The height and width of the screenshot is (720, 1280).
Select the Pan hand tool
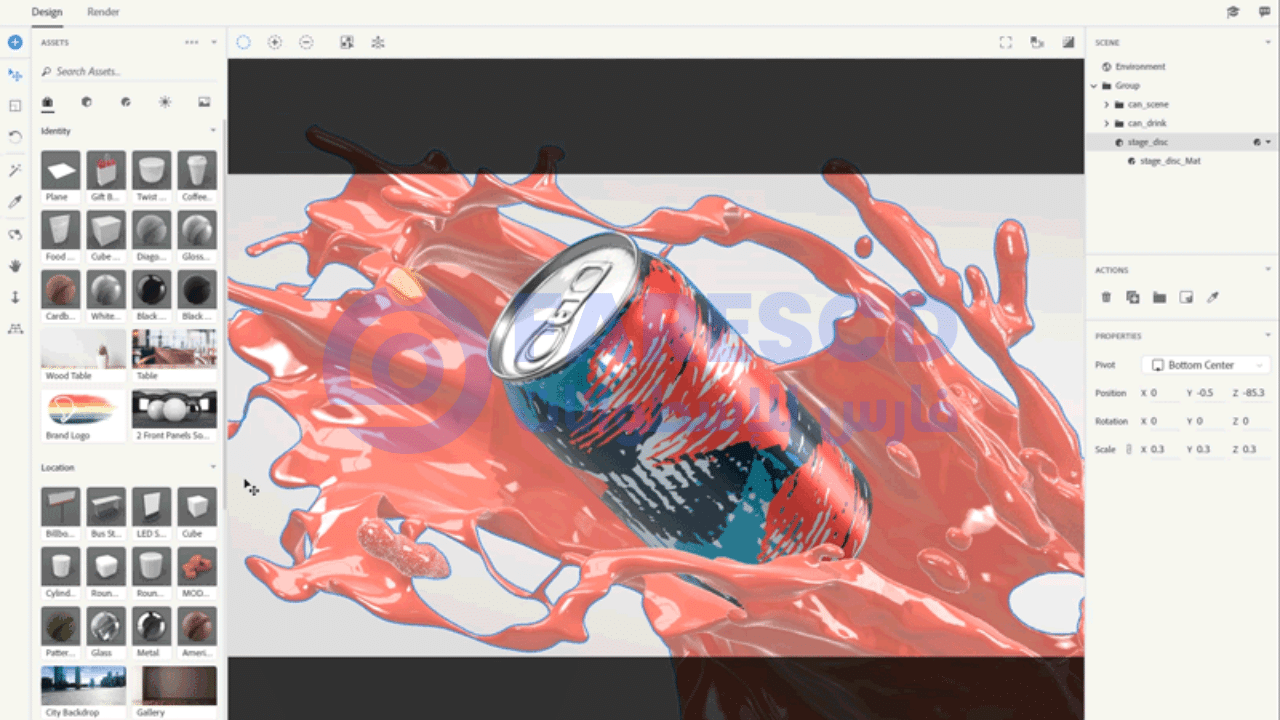pos(15,266)
